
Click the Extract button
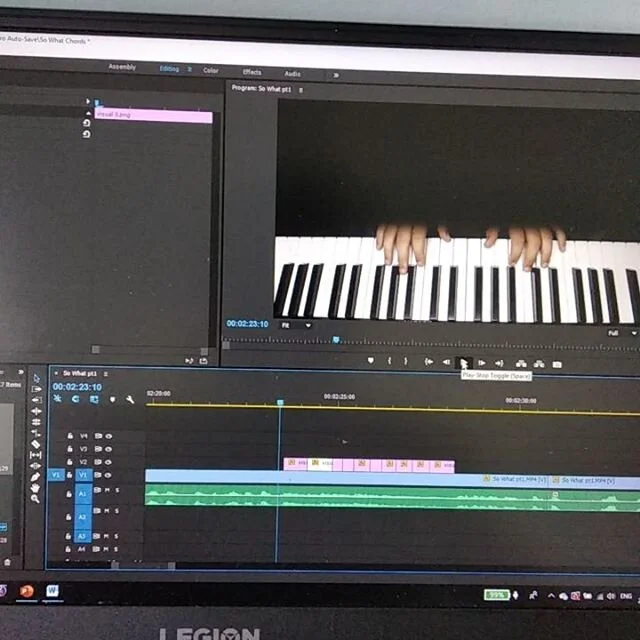pos(539,364)
